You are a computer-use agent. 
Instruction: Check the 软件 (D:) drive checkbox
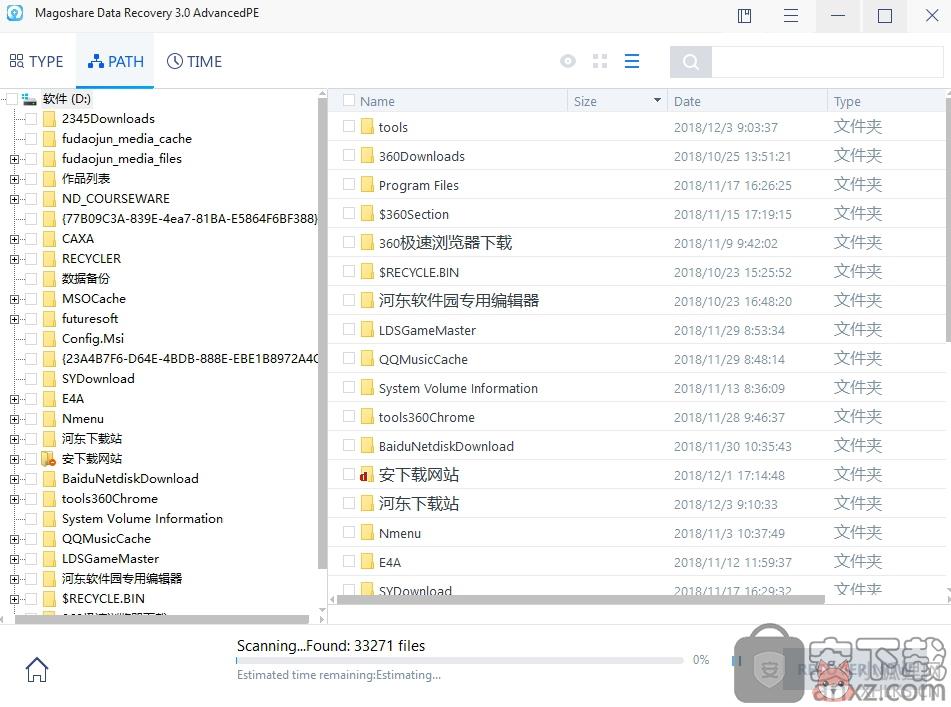pyautogui.click(x=11, y=99)
